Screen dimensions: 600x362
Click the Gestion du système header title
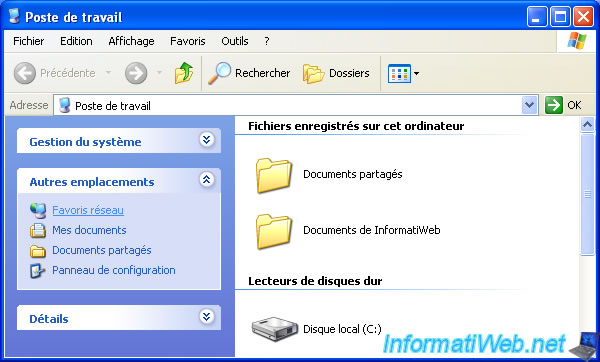coord(85,142)
